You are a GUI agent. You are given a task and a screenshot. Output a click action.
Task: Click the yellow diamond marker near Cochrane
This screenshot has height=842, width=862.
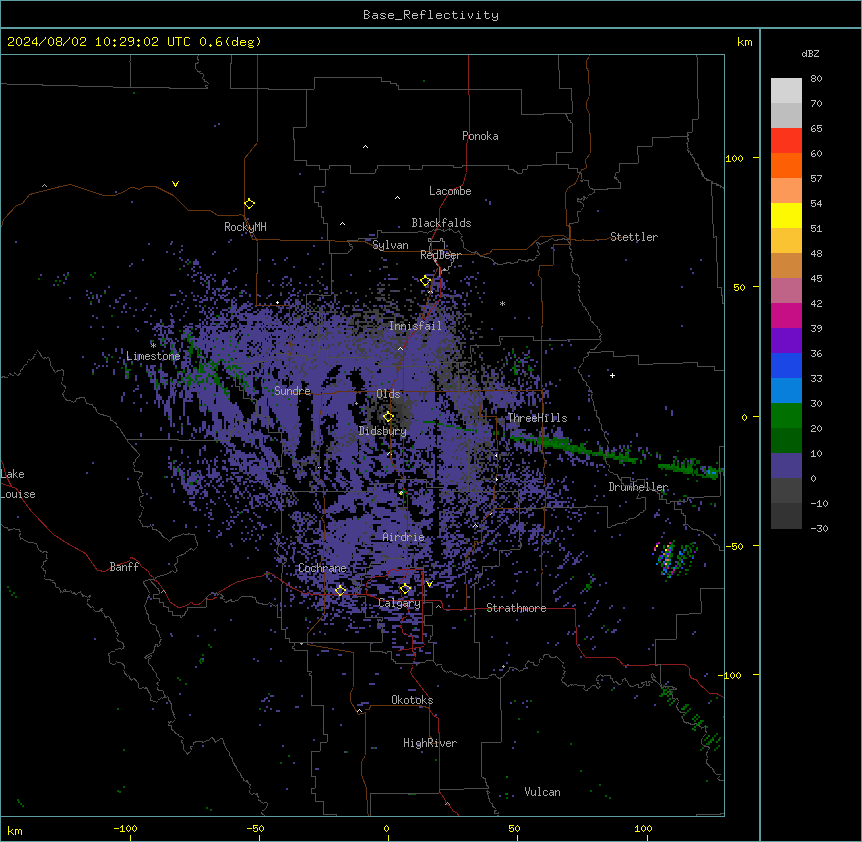click(x=340, y=590)
